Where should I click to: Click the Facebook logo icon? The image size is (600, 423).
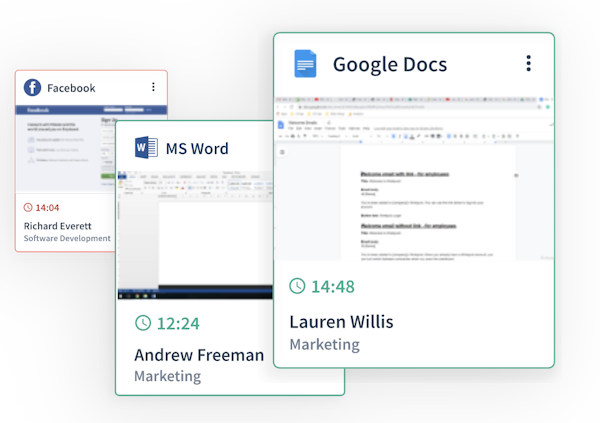click(x=33, y=88)
